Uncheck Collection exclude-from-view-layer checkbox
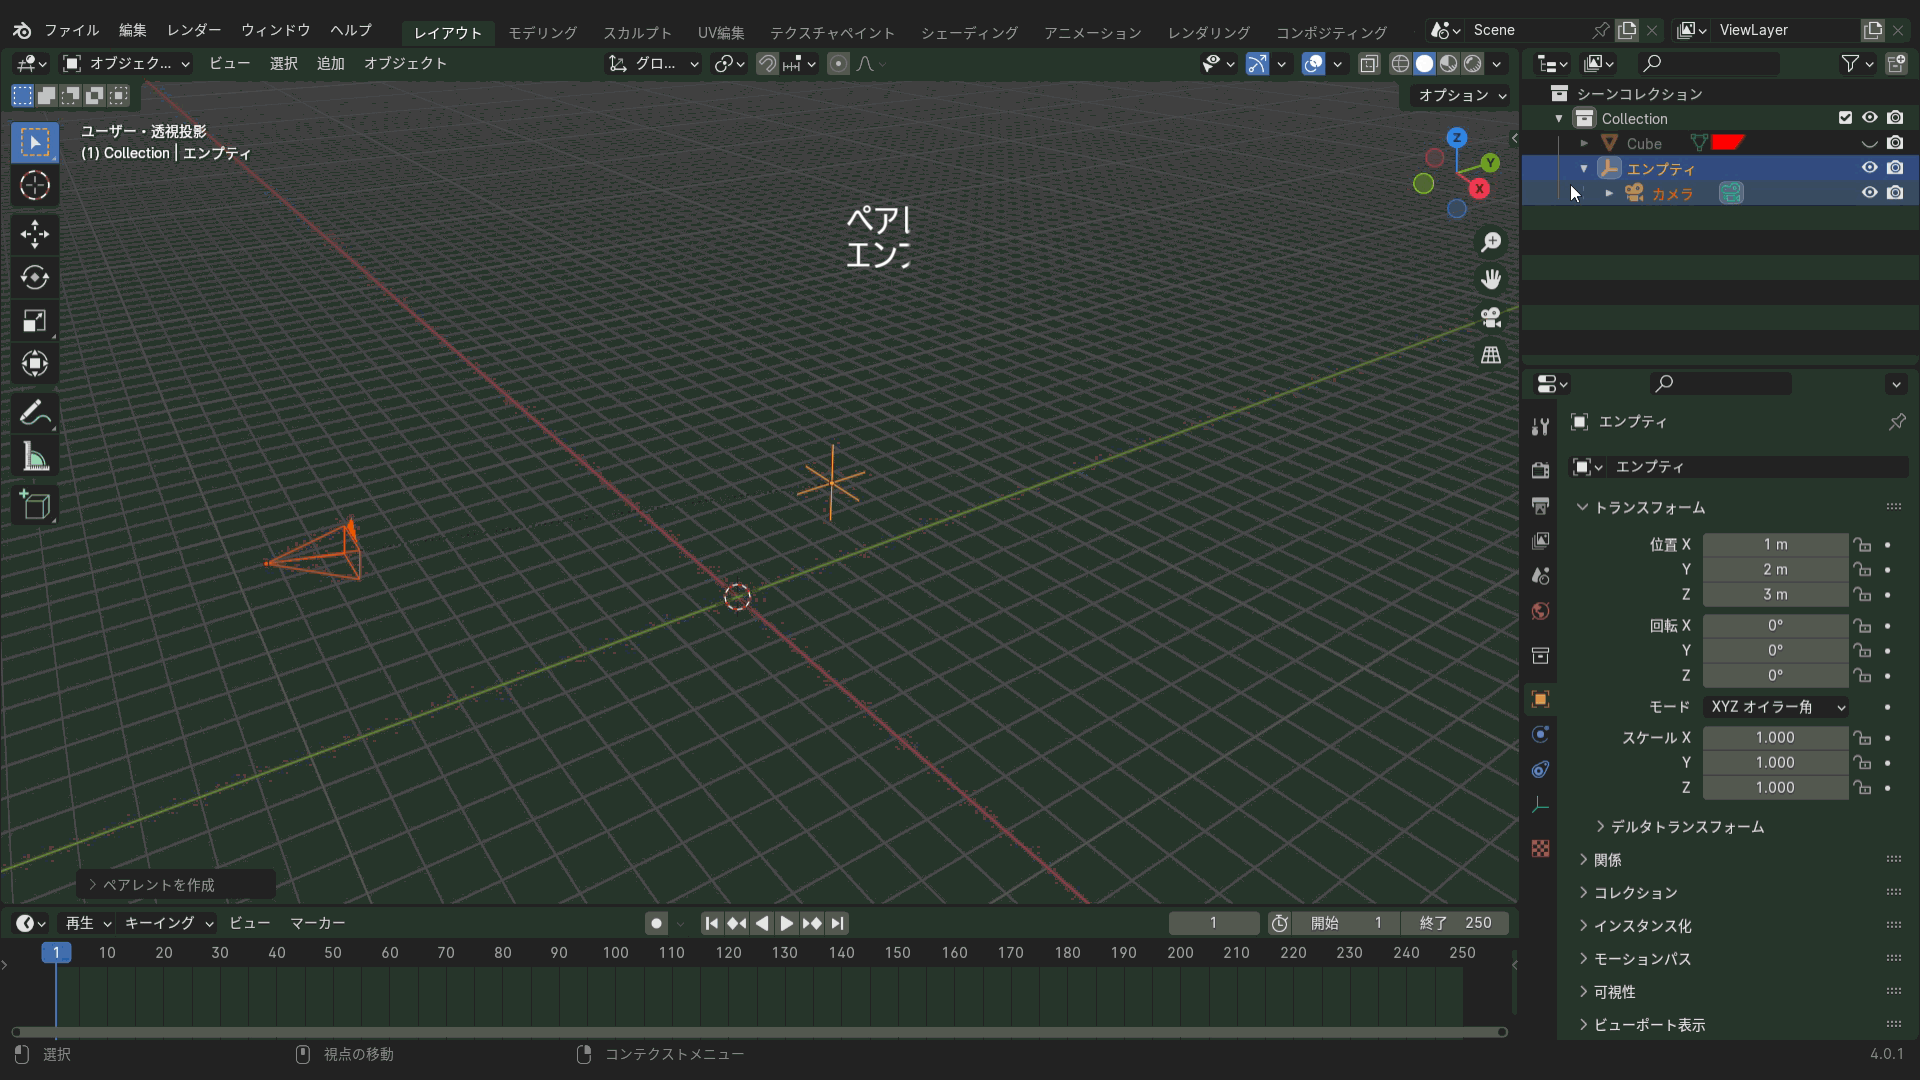This screenshot has width=1920, height=1080. click(1845, 118)
